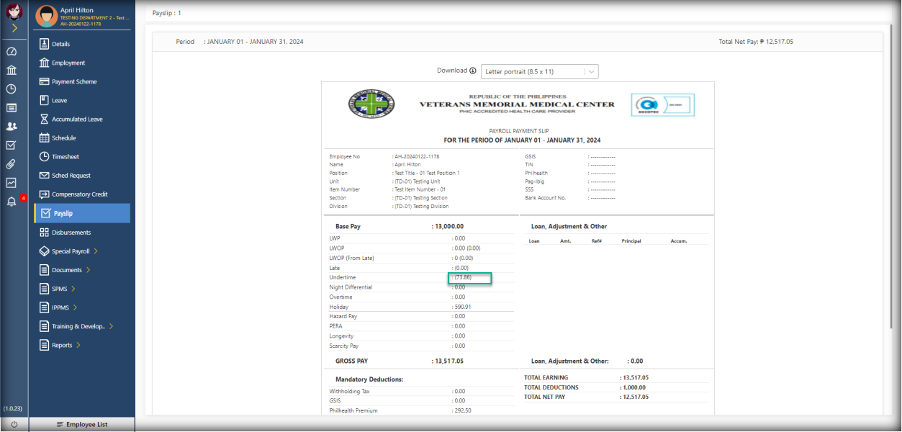Click the power icon at the bottom left
Image resolution: width=902 pixels, height=432 pixels.
(13, 424)
